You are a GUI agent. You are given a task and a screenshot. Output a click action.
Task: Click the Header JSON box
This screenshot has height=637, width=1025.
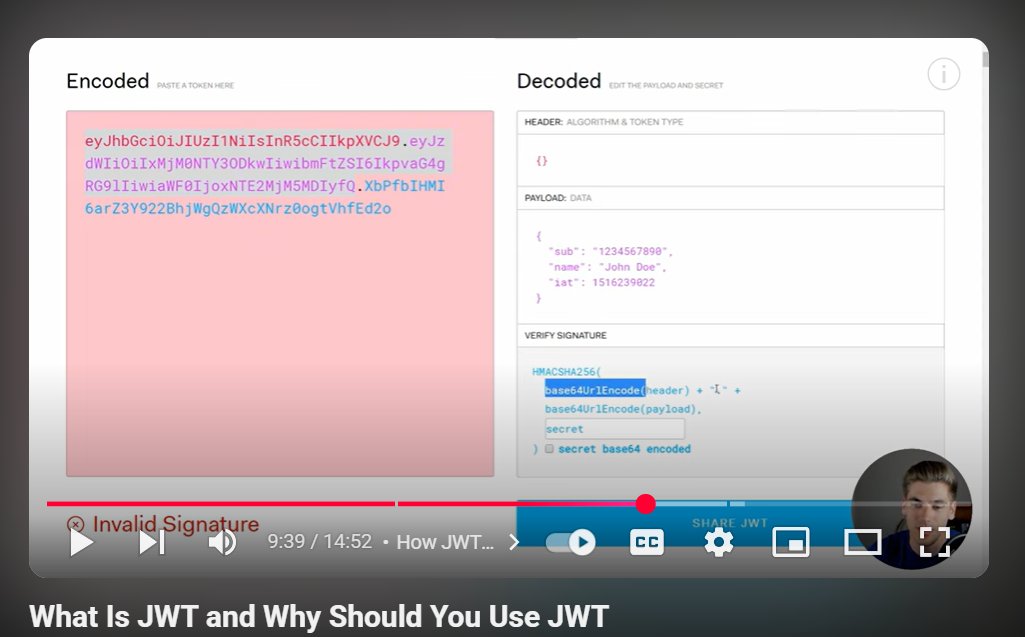click(x=730, y=161)
